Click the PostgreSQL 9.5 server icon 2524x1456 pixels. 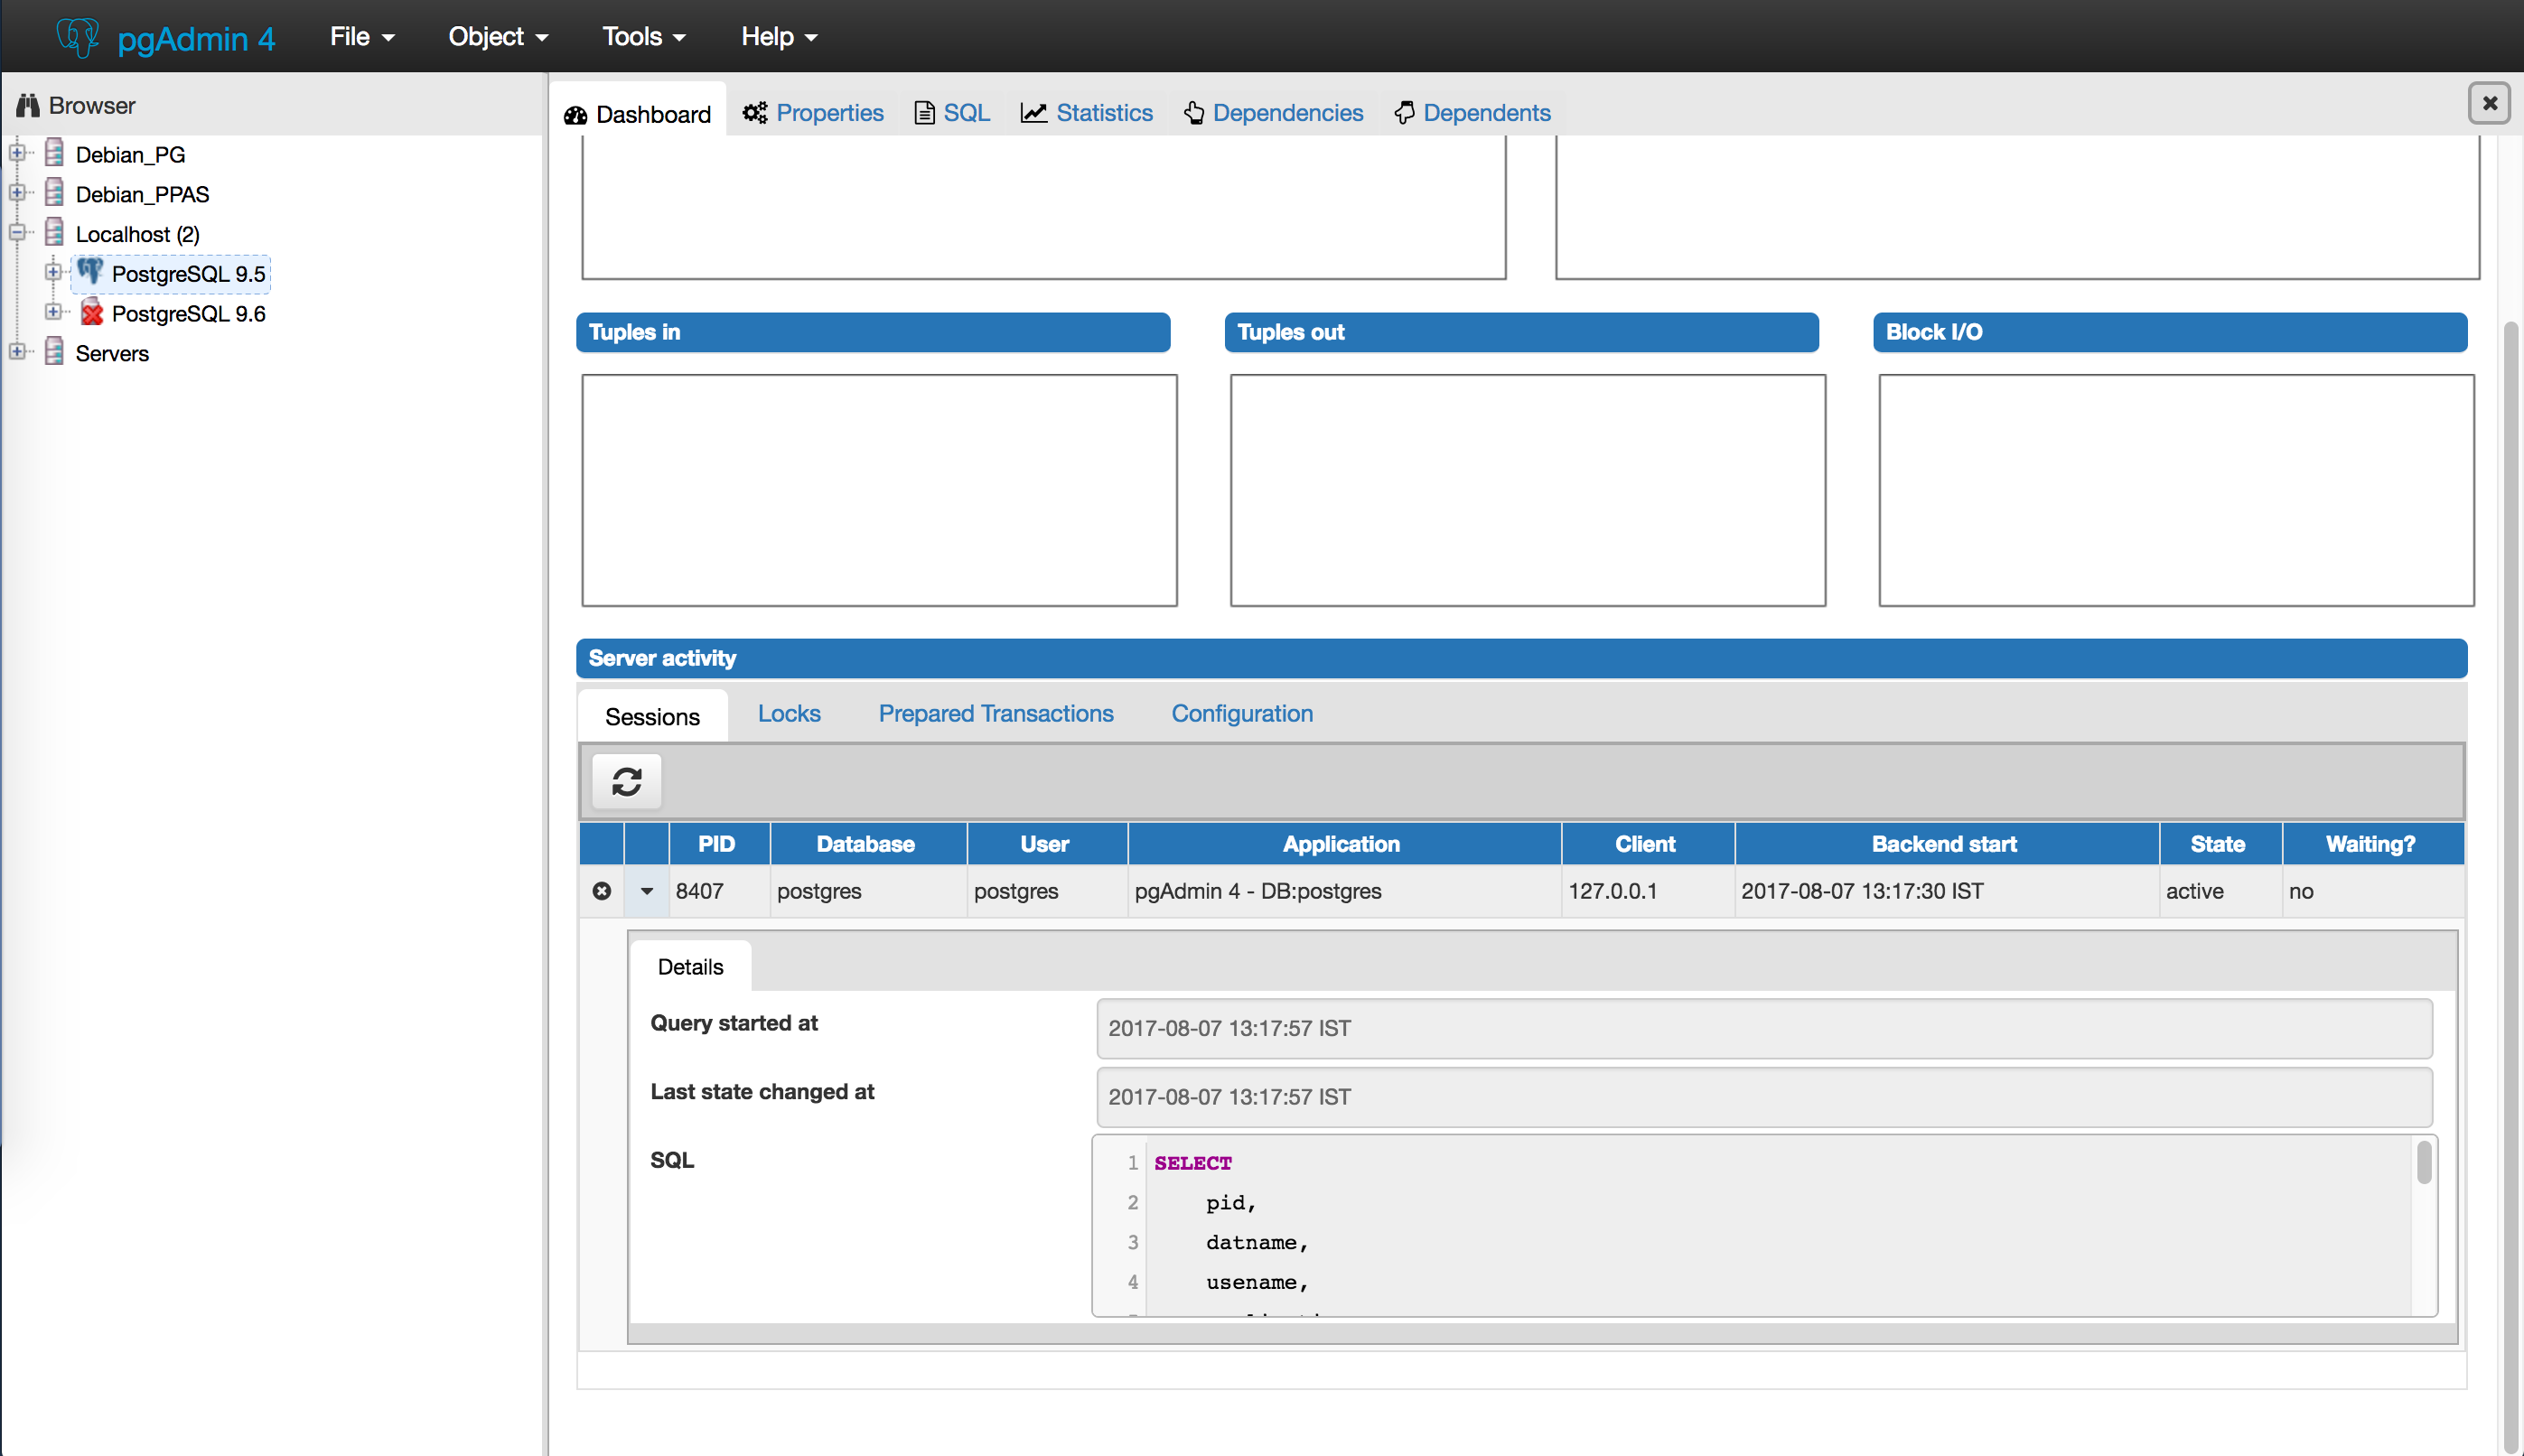click(90, 272)
